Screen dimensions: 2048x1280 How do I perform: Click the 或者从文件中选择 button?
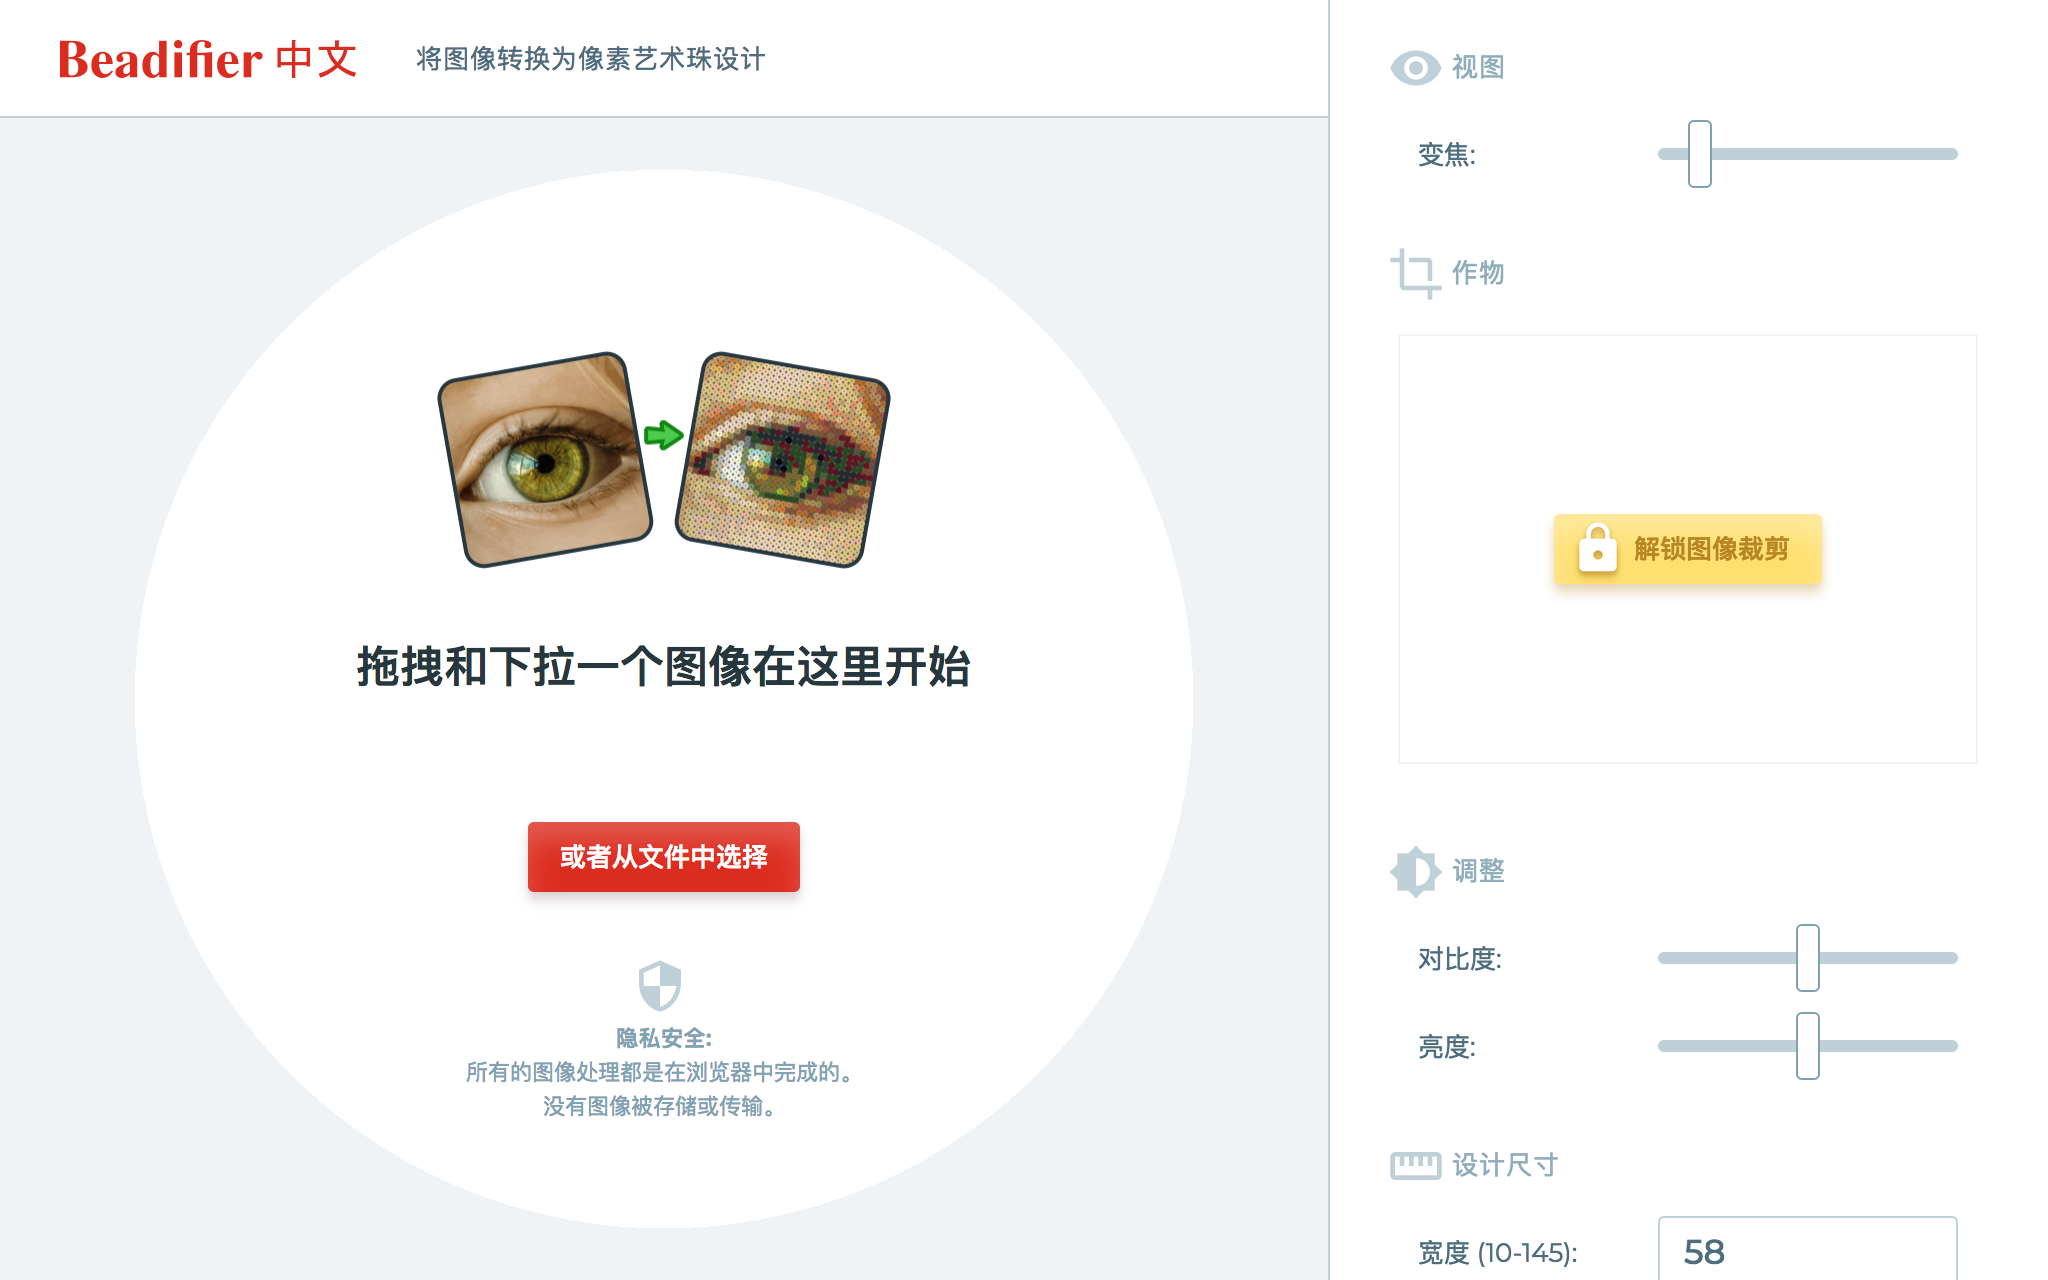pyautogui.click(x=664, y=857)
